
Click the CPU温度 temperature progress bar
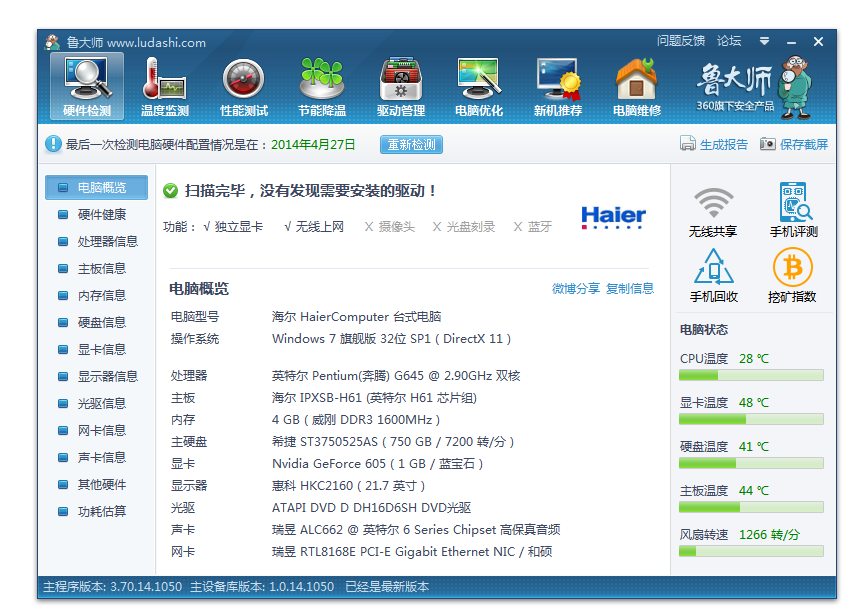click(x=751, y=375)
